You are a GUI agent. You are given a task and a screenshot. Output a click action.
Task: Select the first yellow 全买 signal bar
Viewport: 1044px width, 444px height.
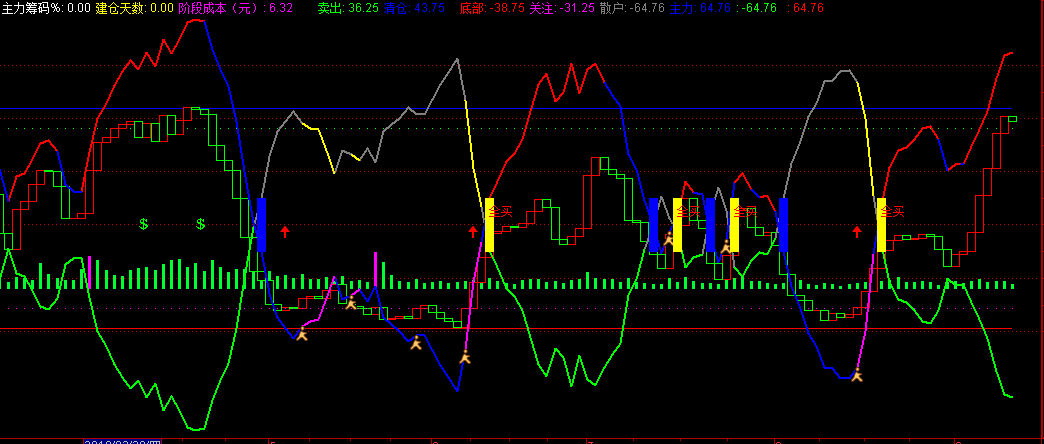489,225
